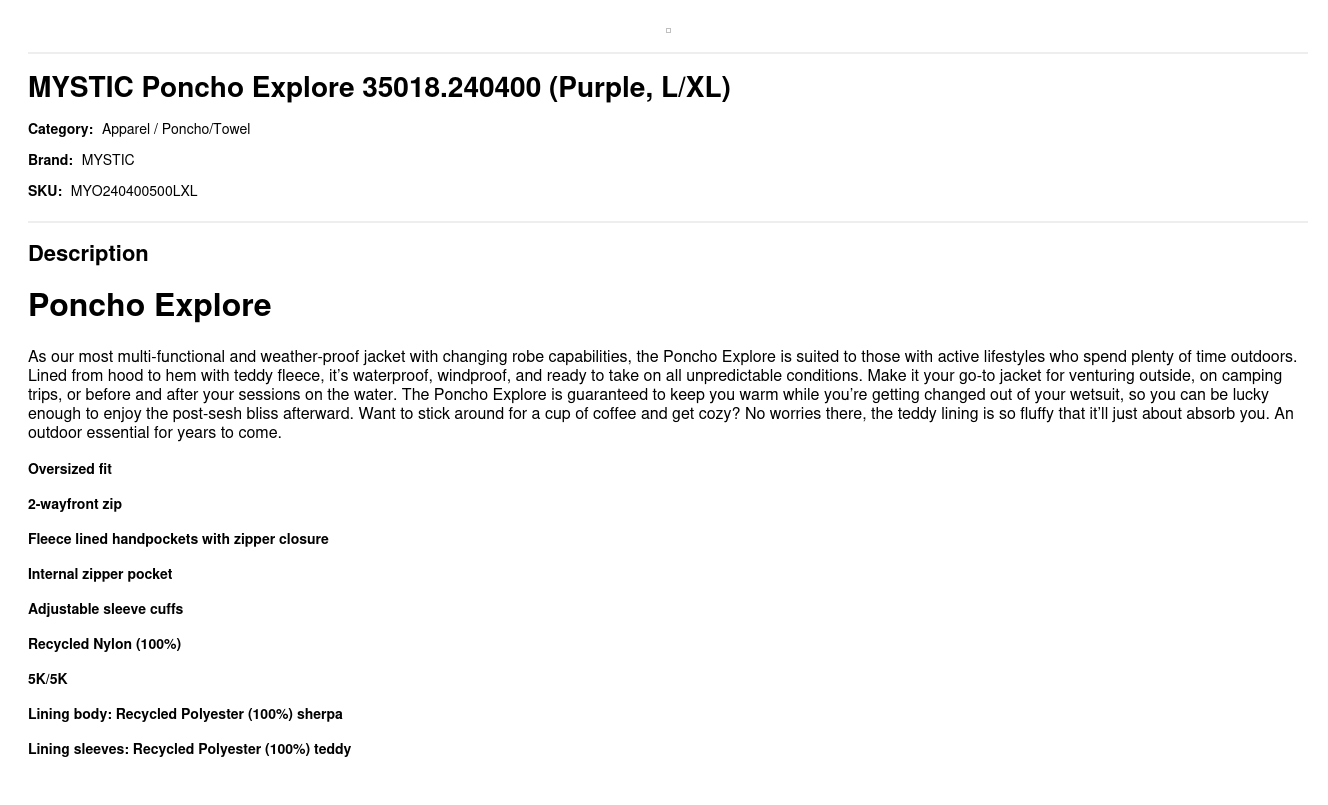Click the large Poncho Explore heading
Viewport: 1328px width, 805px height.
pyautogui.click(x=150, y=305)
